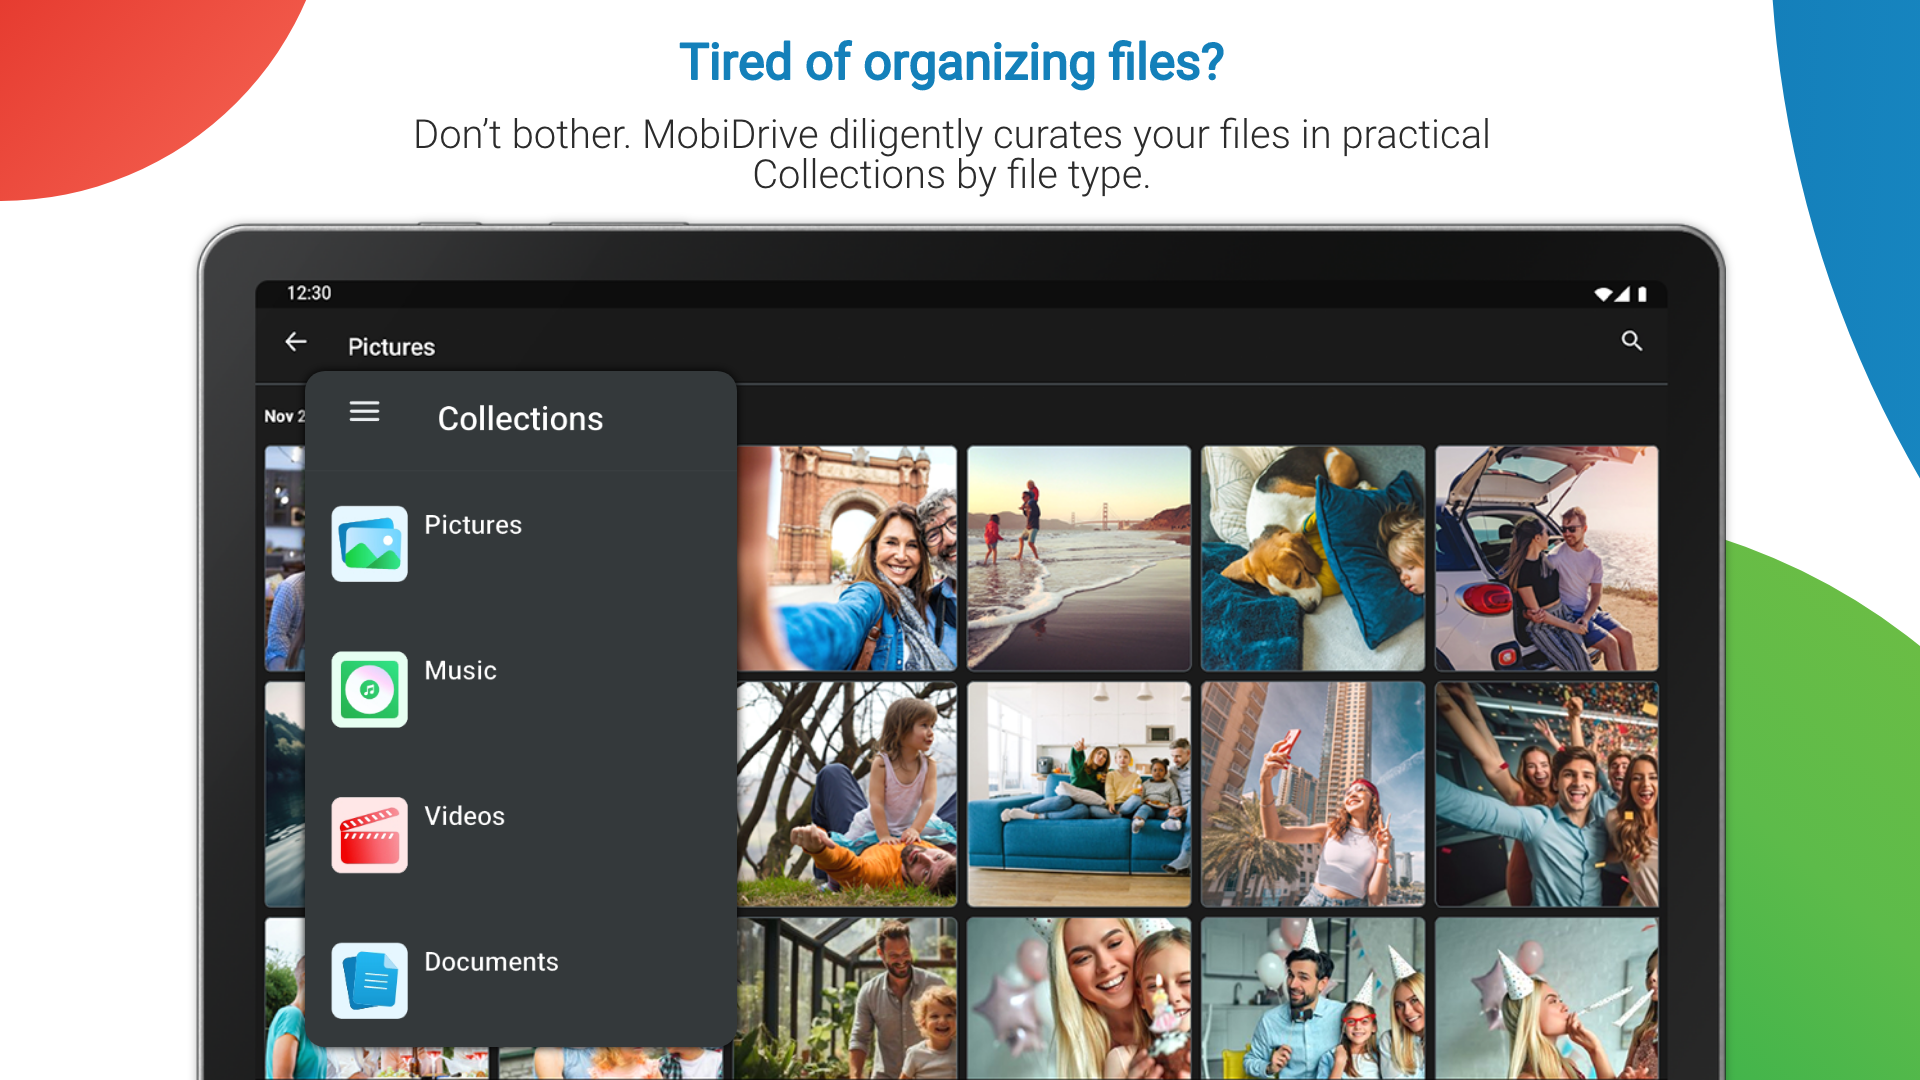Screen dimensions: 1920x1080
Task: Click the Documents collection icon
Action: [370, 981]
